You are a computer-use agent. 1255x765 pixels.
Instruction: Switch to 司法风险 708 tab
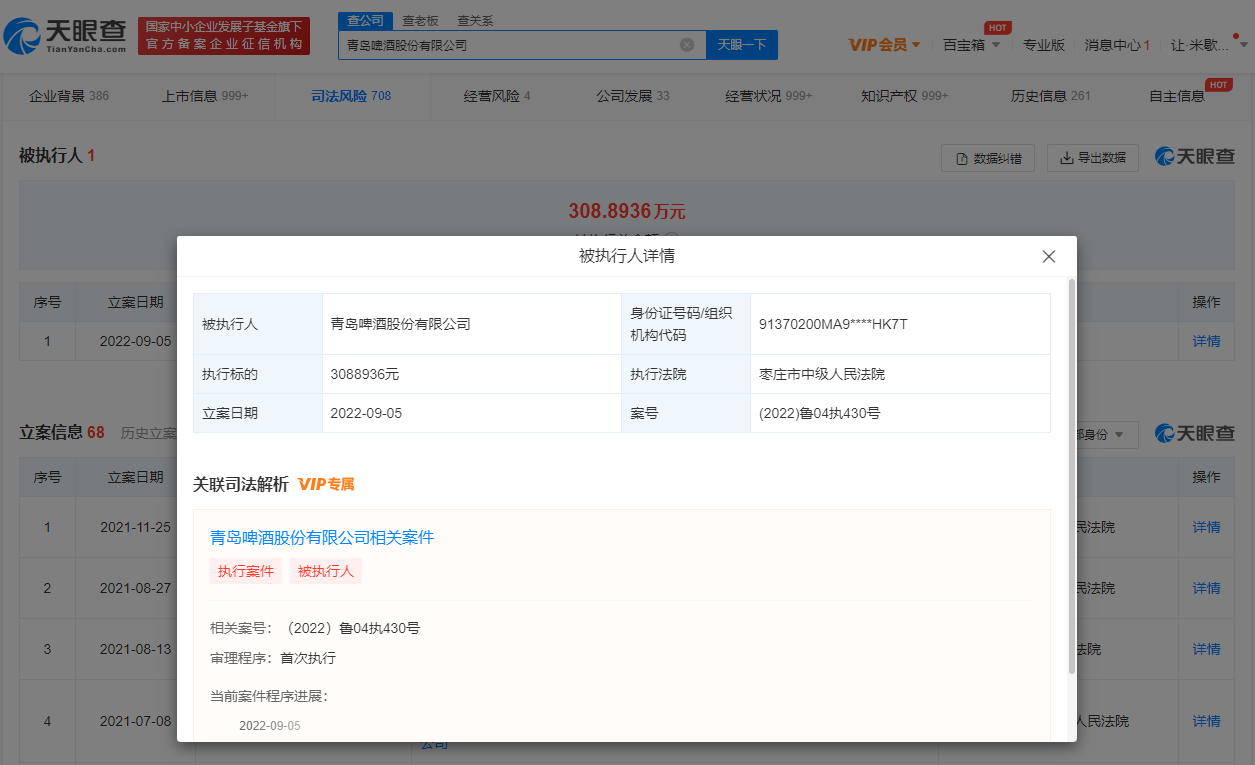point(351,96)
